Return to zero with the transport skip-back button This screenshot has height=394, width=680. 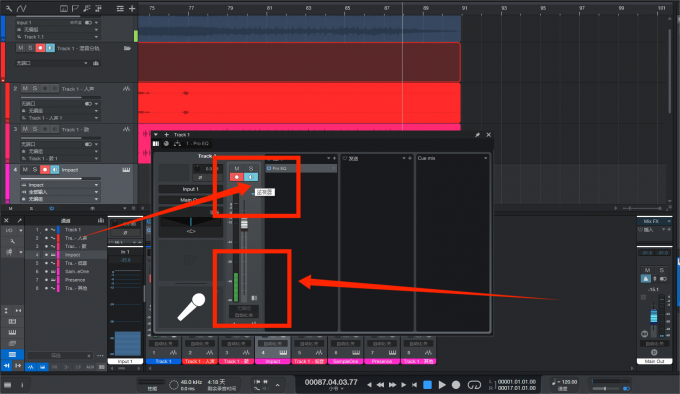414,384
